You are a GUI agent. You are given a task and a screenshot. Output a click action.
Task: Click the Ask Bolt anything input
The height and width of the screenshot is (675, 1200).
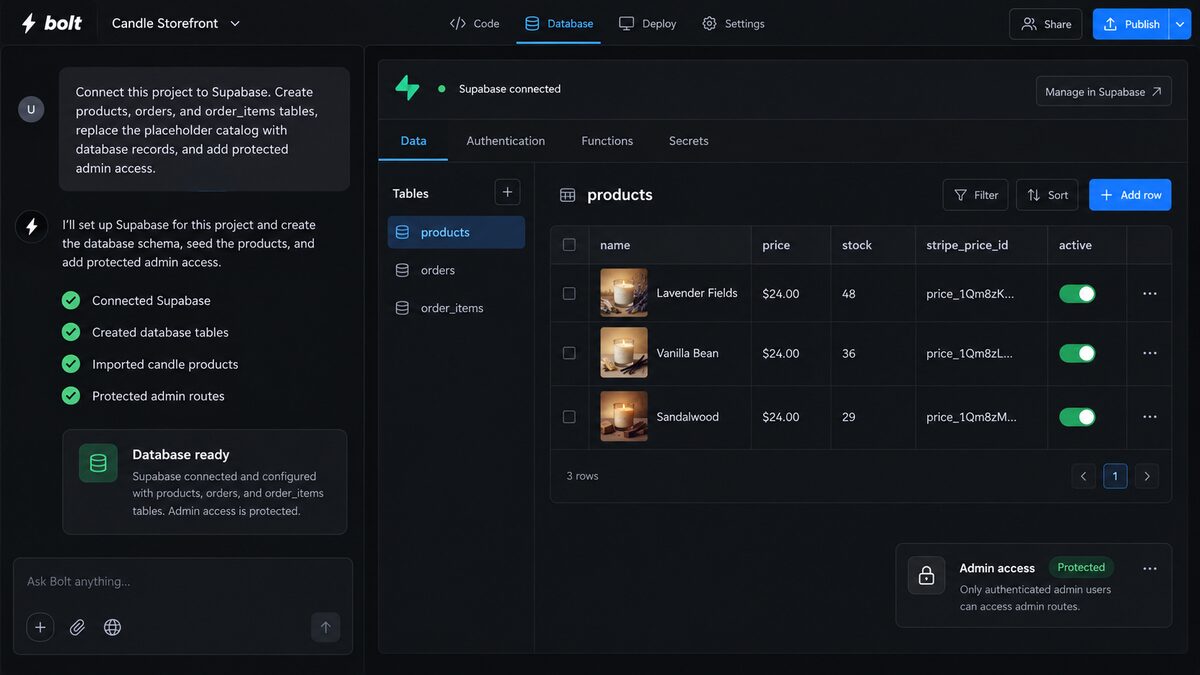pyautogui.click(x=183, y=581)
